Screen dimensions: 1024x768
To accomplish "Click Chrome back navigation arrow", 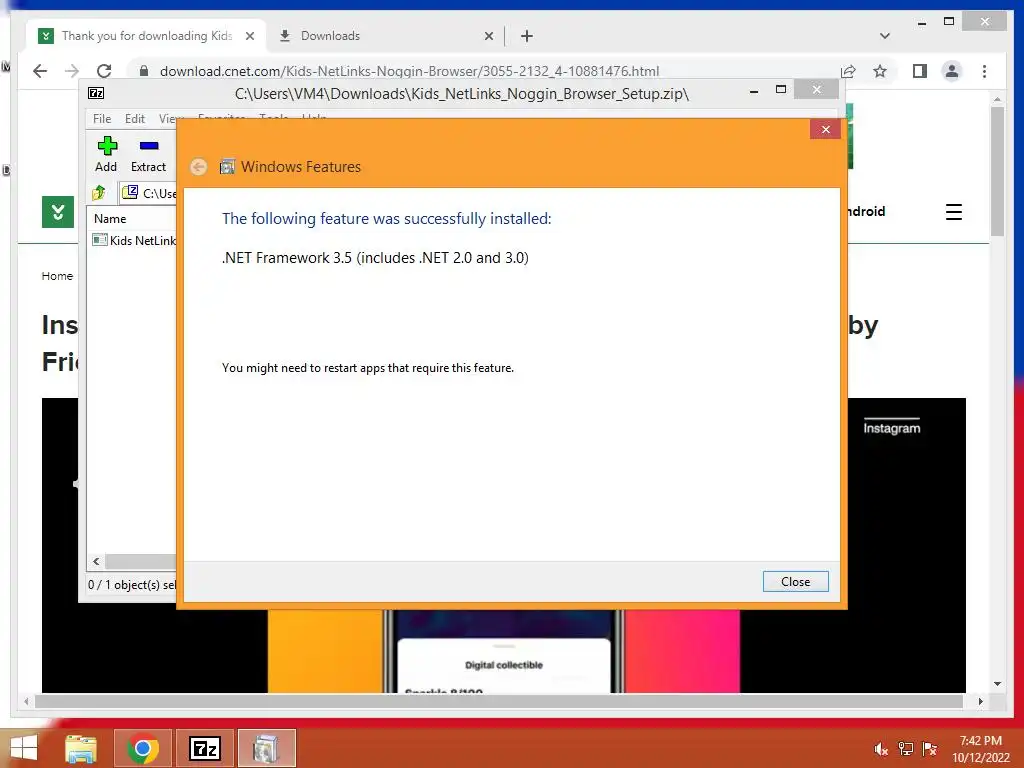I will (40, 71).
